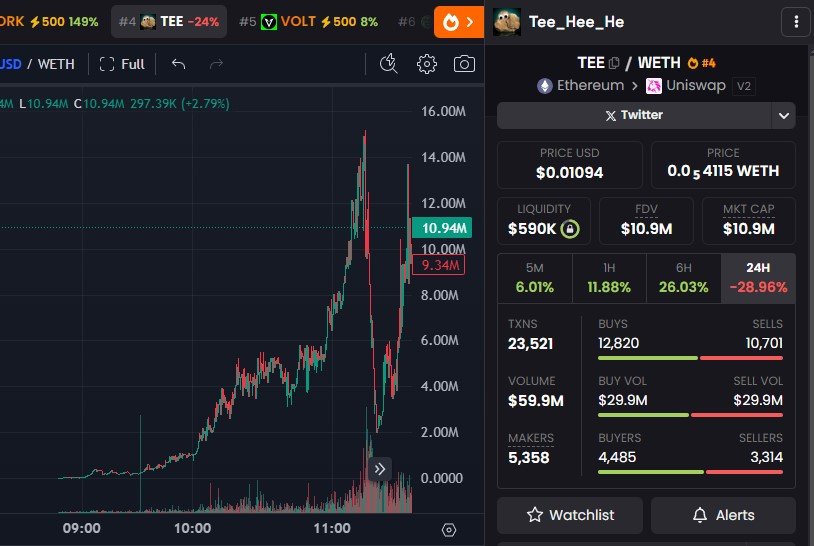Switch chart pricing to WETH
Image resolution: width=814 pixels, height=546 pixels.
pyautogui.click(x=56, y=64)
